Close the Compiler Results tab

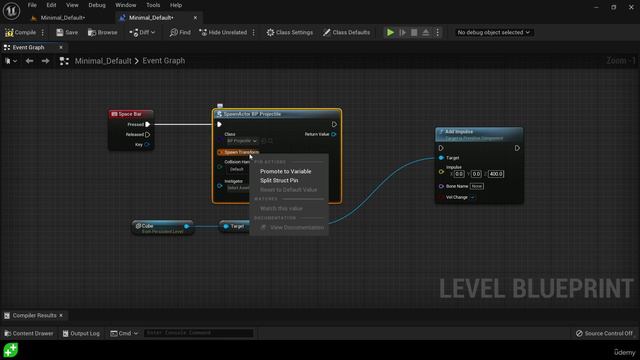click(x=61, y=316)
